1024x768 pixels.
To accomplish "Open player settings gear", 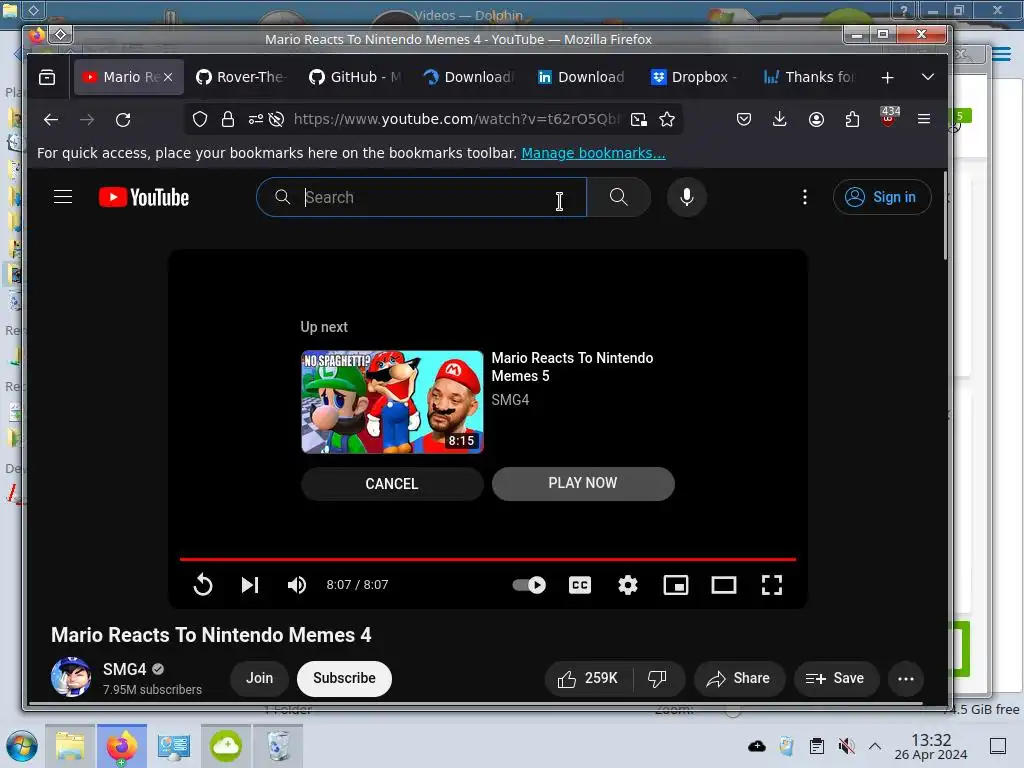I will tap(628, 584).
